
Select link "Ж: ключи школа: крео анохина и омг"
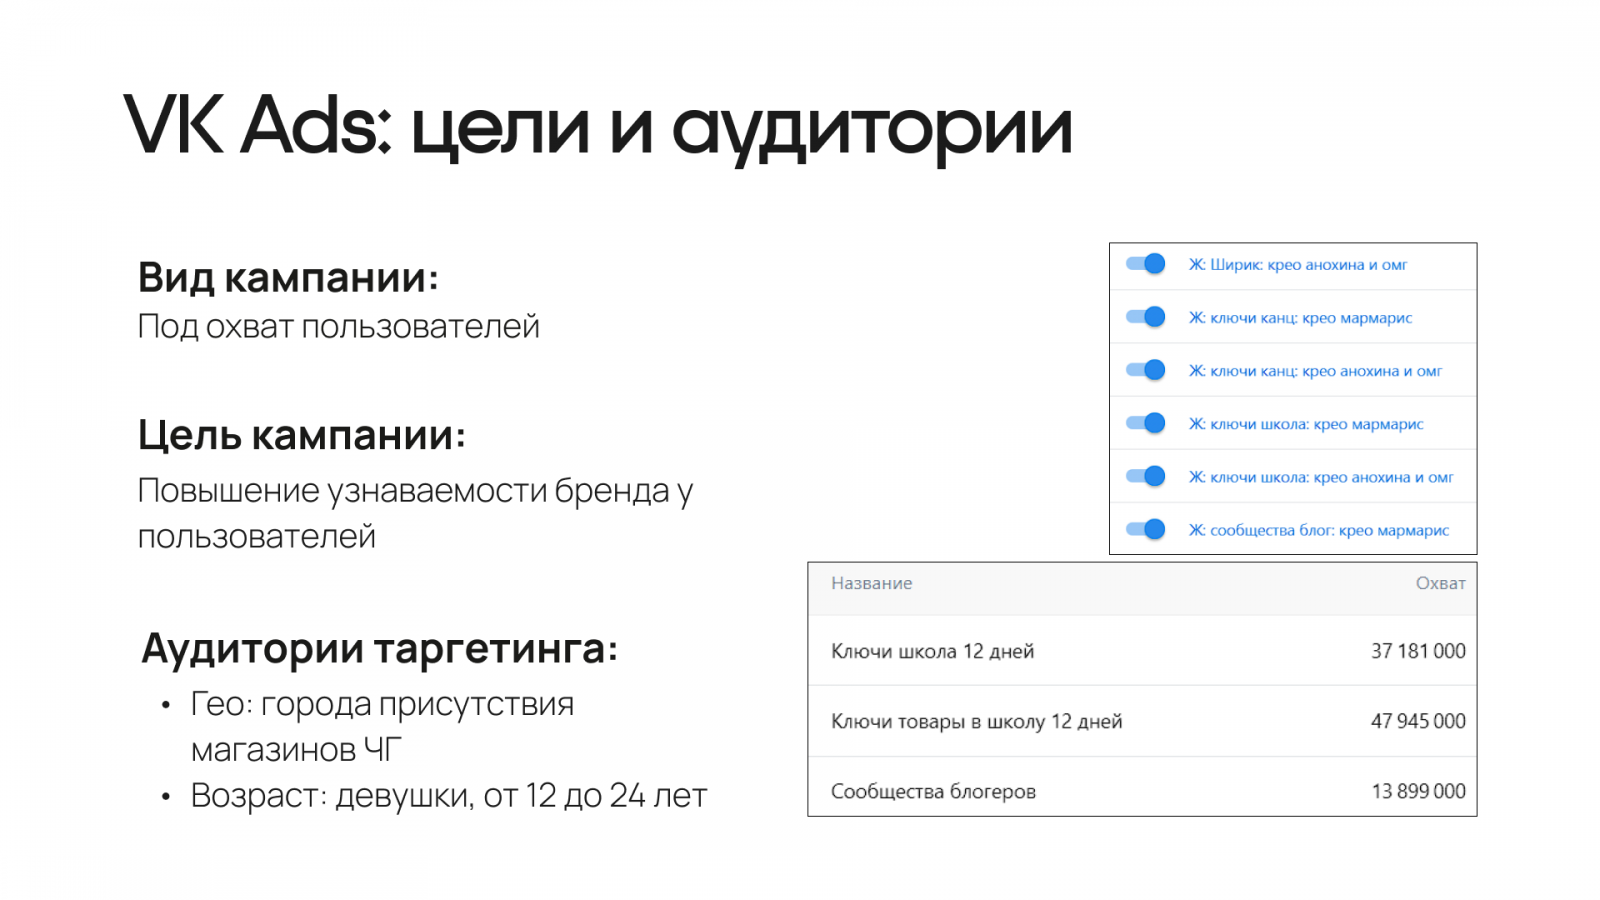pos(1321,477)
